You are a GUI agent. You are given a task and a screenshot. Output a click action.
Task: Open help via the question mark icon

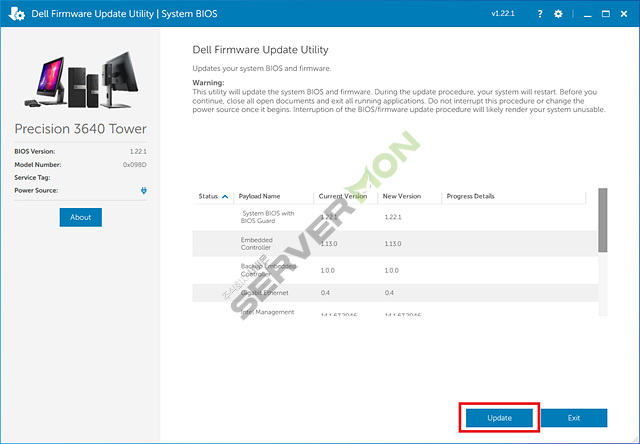point(540,14)
